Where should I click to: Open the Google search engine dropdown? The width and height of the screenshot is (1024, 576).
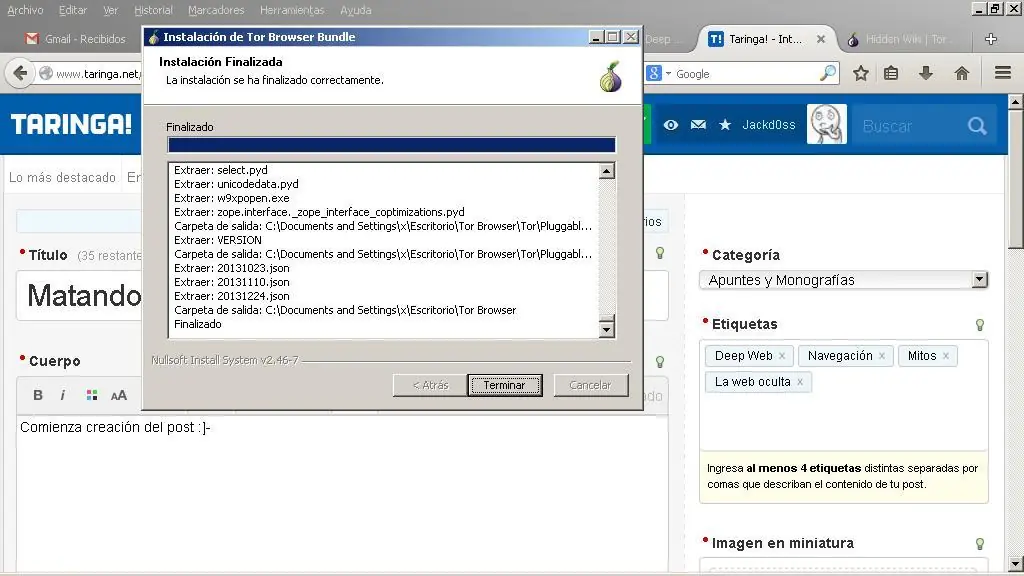[659, 74]
